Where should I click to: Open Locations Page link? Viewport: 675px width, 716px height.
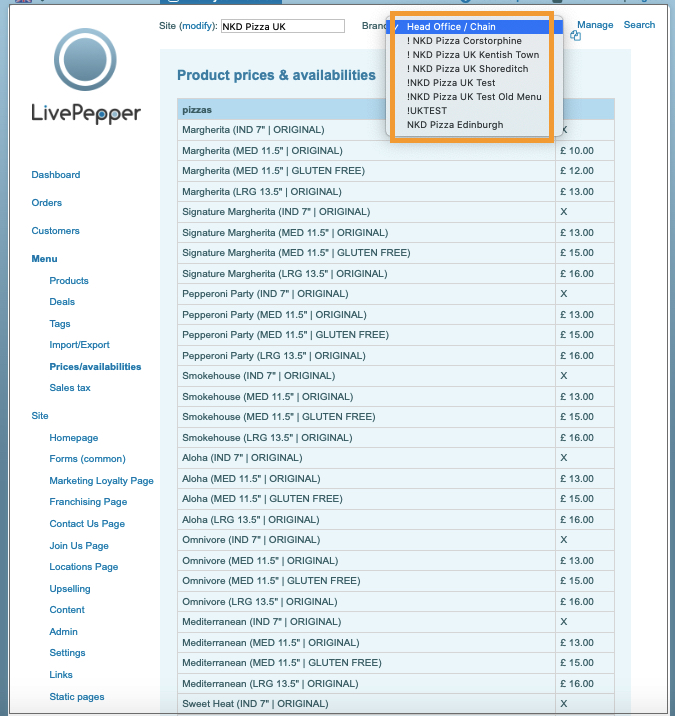[x=84, y=567]
